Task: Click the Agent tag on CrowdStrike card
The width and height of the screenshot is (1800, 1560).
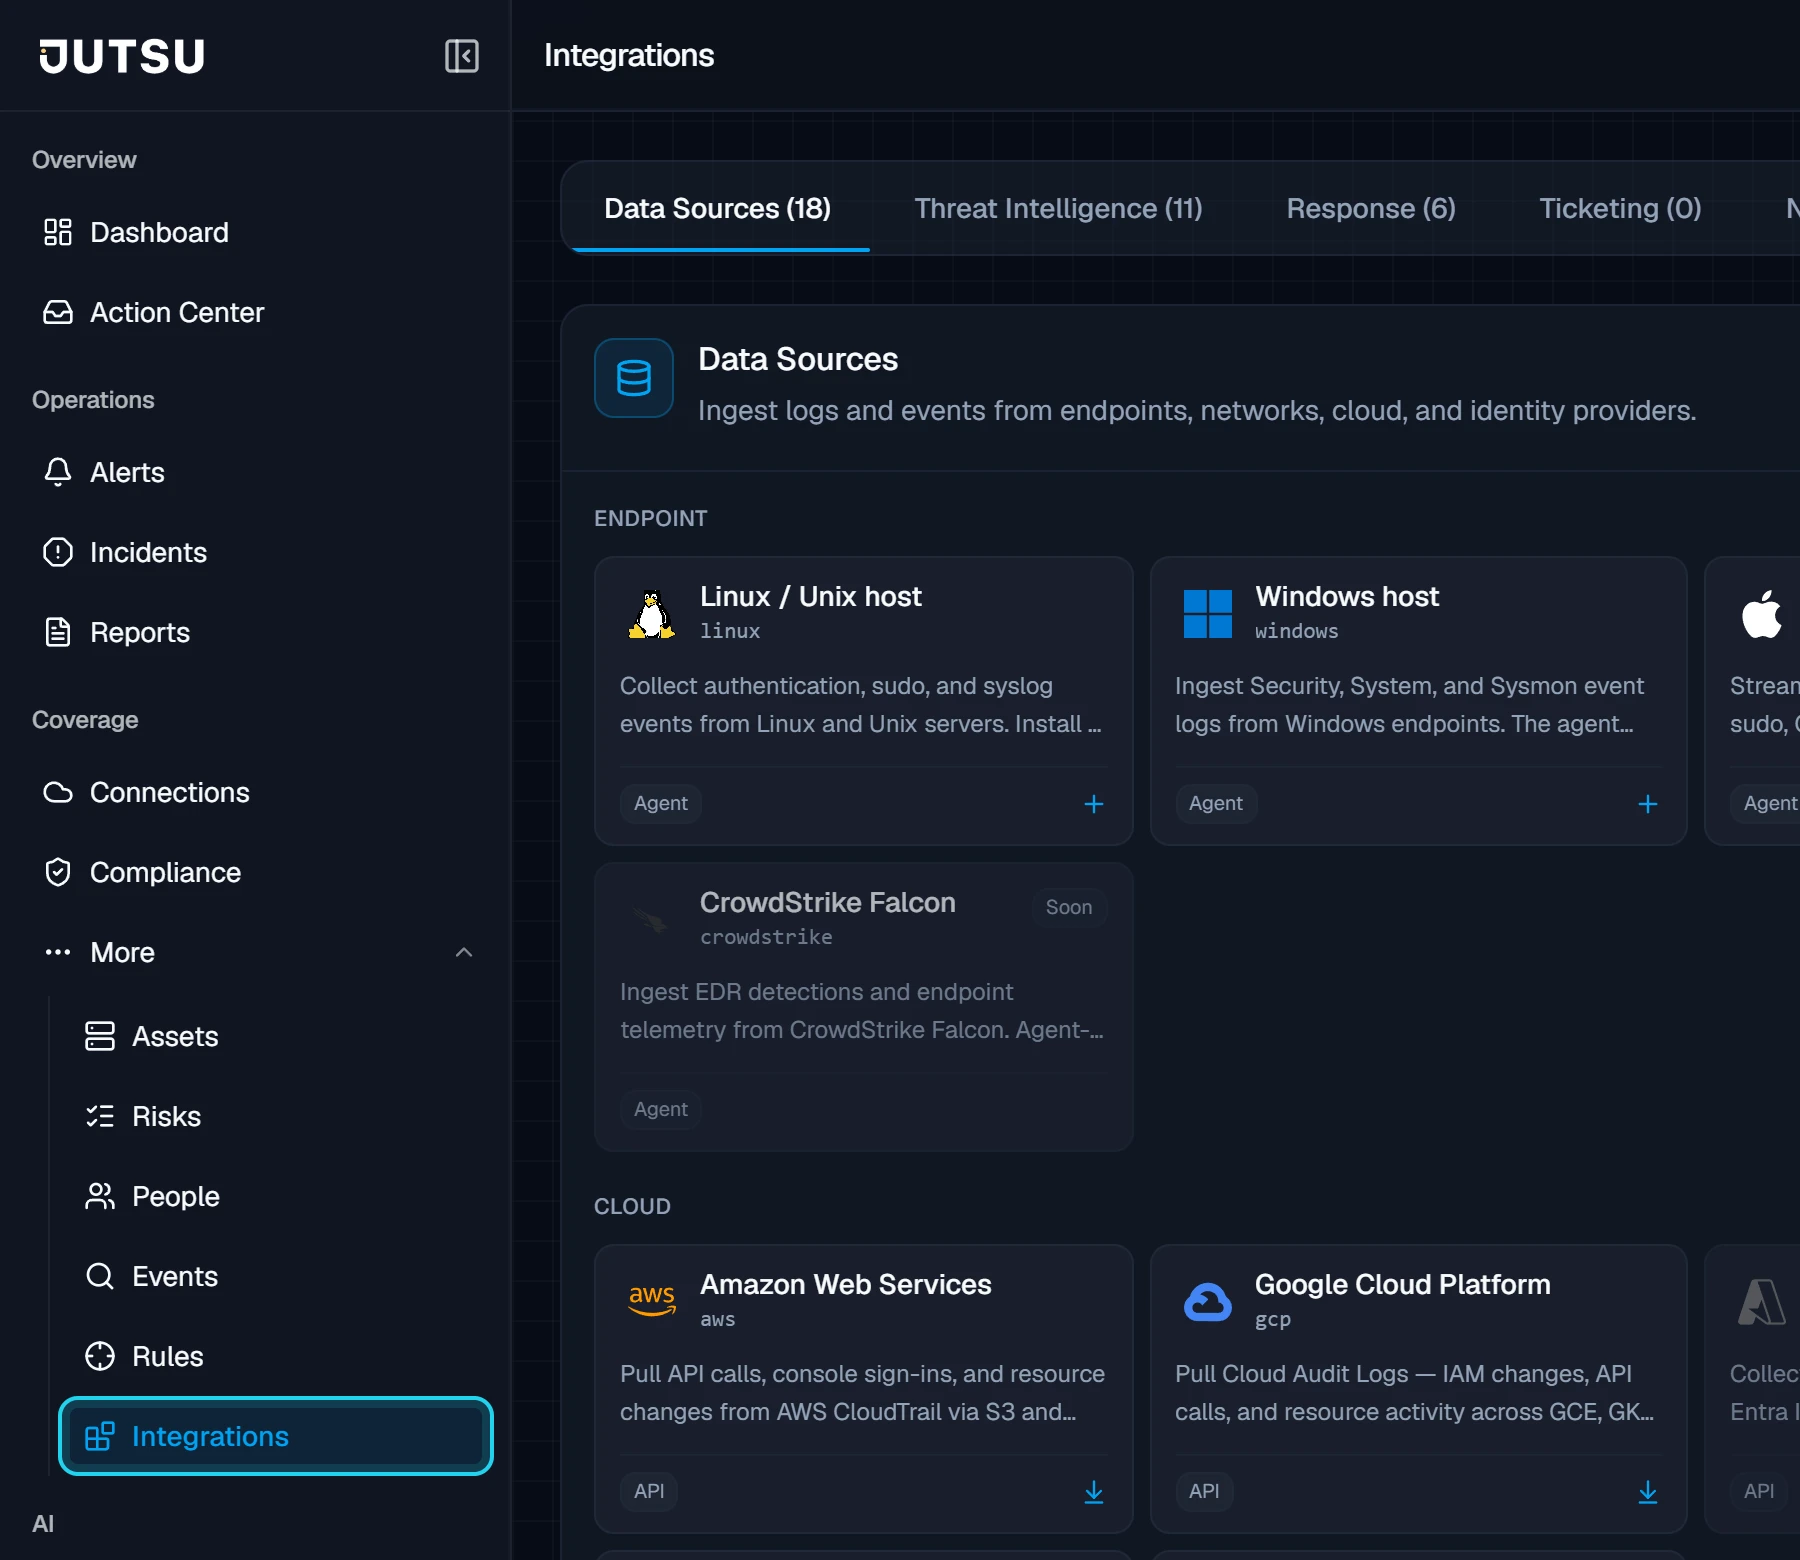Action: pyautogui.click(x=661, y=1109)
